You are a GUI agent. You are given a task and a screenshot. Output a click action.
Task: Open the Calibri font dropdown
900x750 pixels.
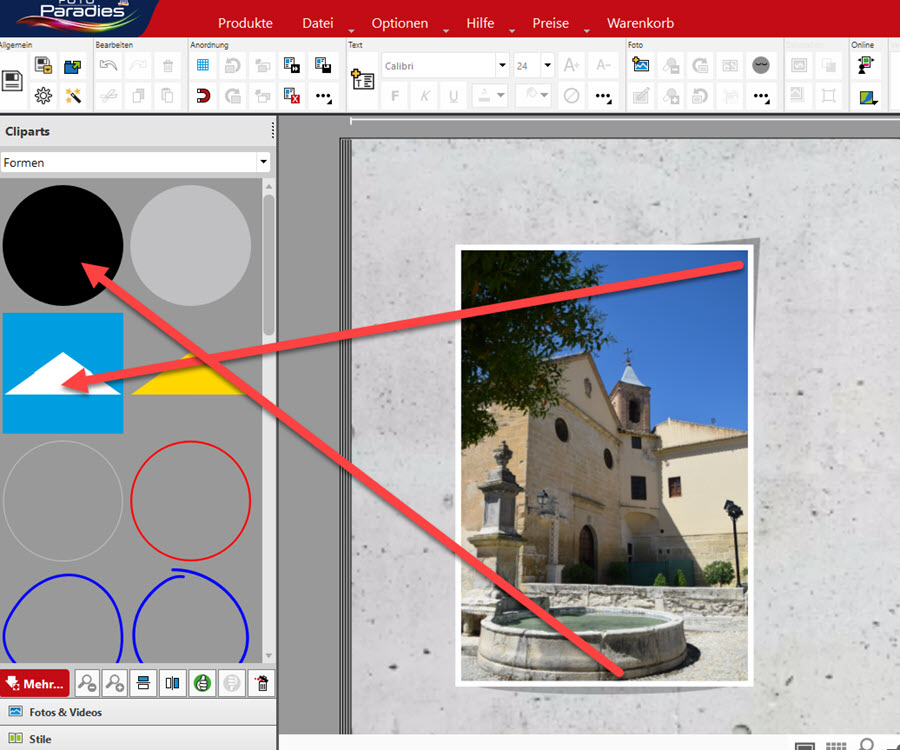coord(502,66)
